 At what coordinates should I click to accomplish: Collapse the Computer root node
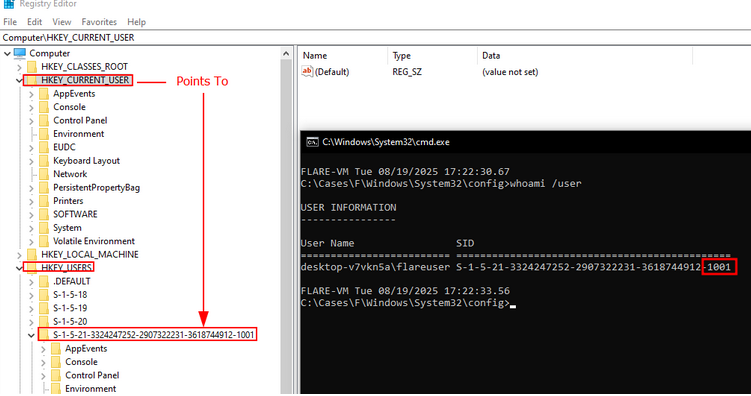[x=7, y=54]
